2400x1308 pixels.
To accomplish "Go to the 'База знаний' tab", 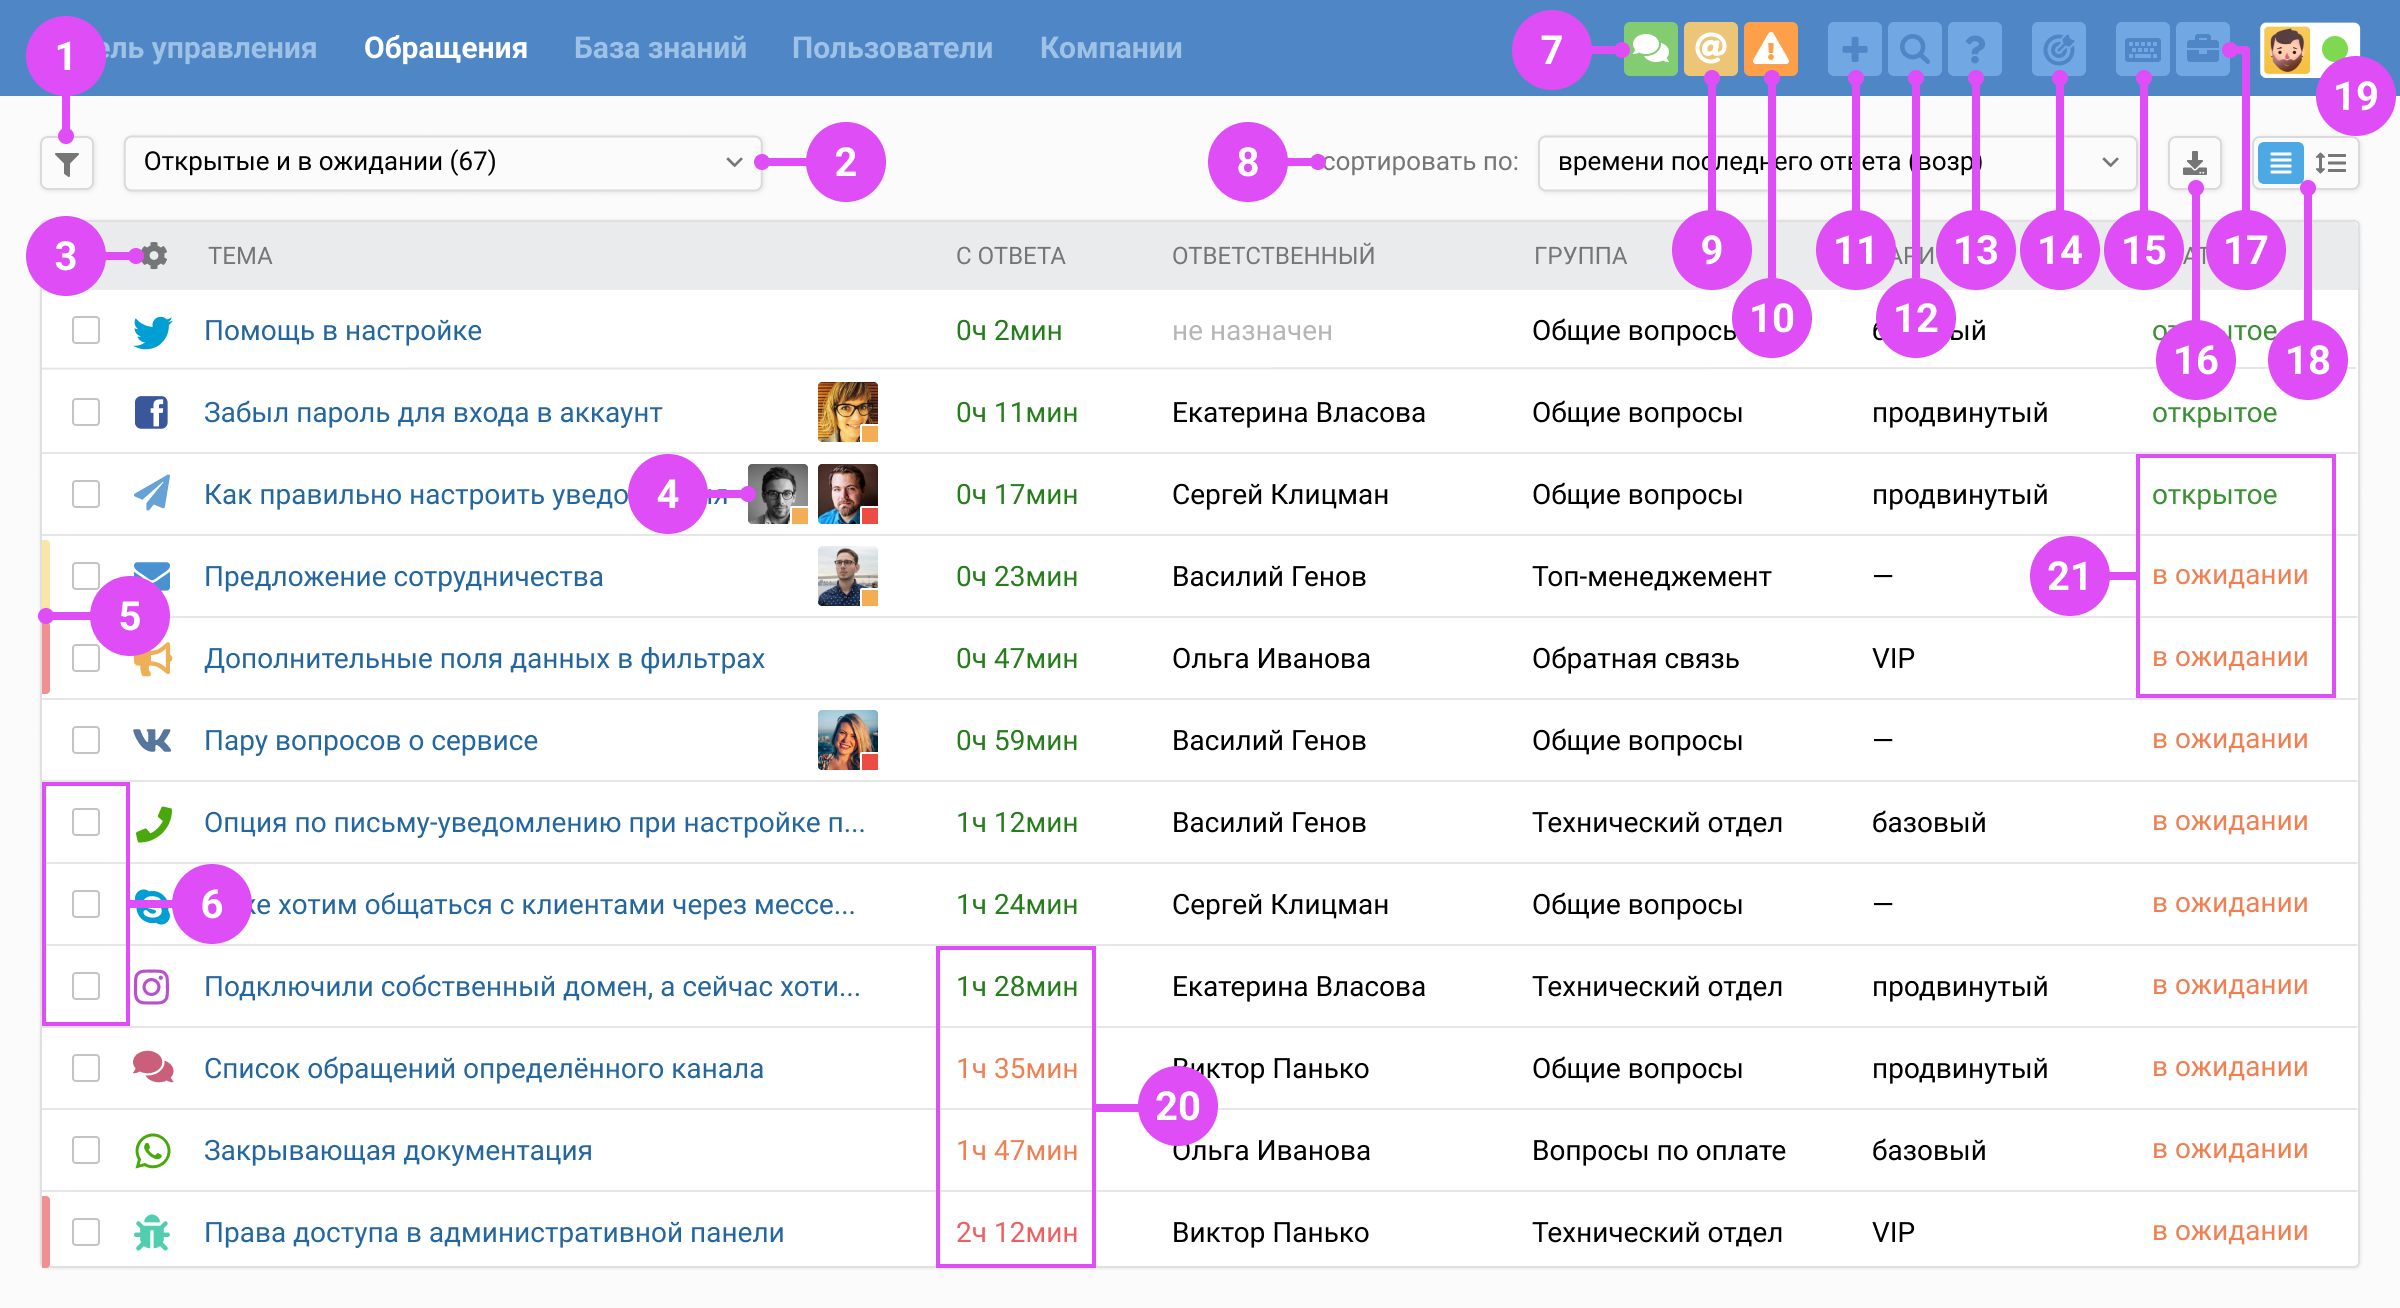I will point(660,48).
